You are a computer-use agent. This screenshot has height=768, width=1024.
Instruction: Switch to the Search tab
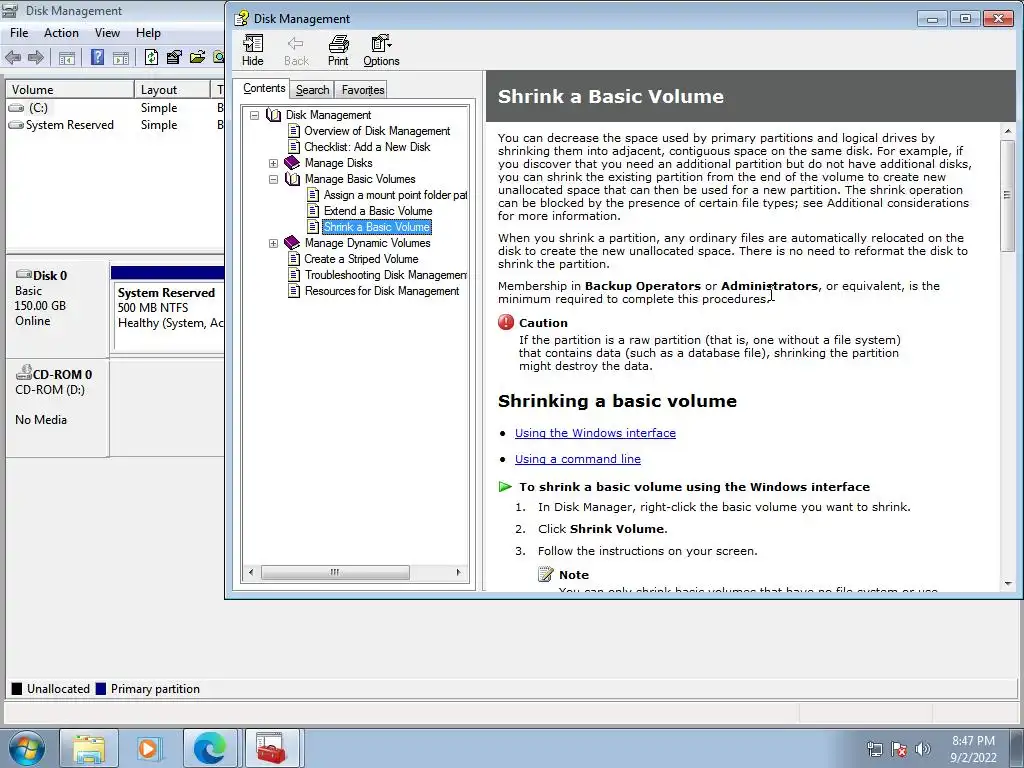point(312,89)
